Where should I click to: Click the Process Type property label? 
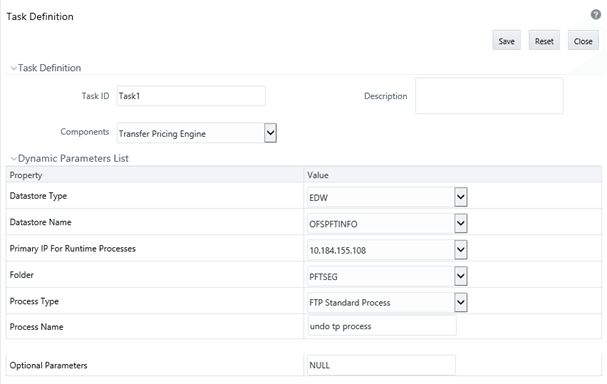tap(34, 301)
